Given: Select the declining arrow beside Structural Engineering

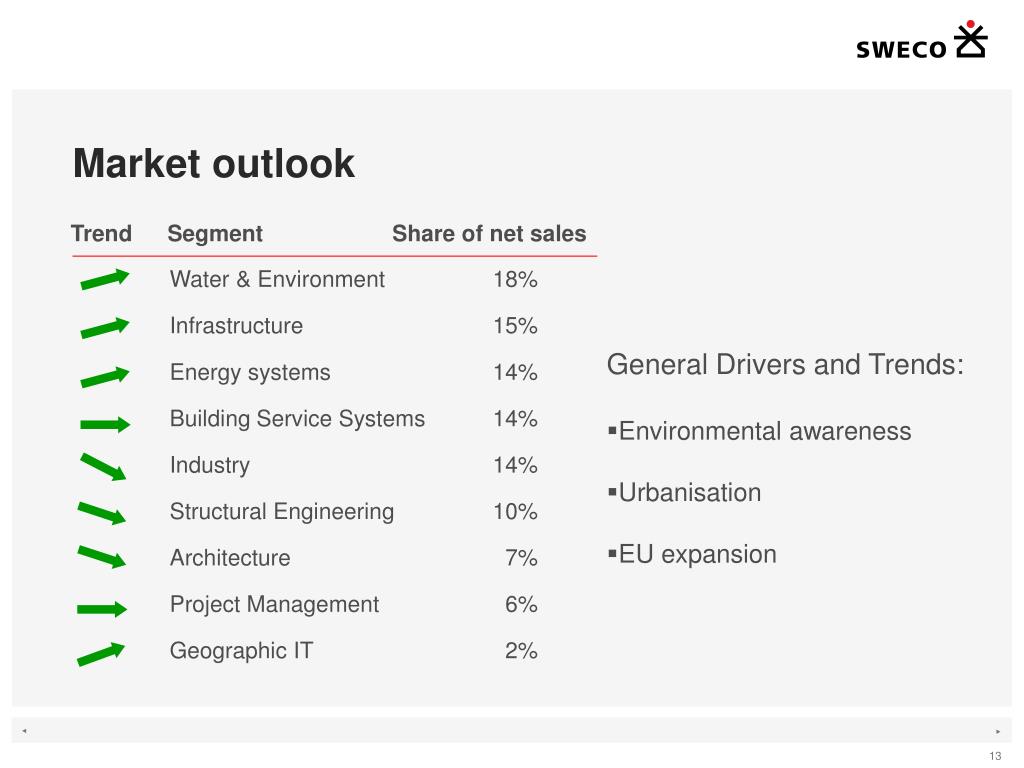Looking at the screenshot, I should (102, 513).
